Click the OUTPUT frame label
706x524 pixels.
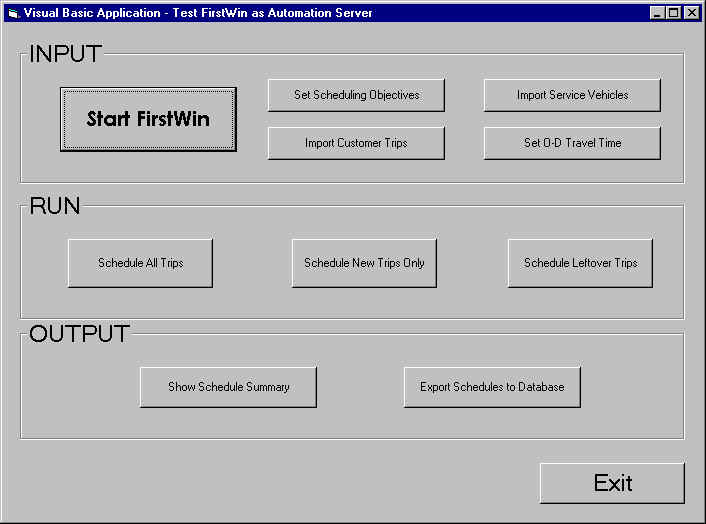pos(79,334)
